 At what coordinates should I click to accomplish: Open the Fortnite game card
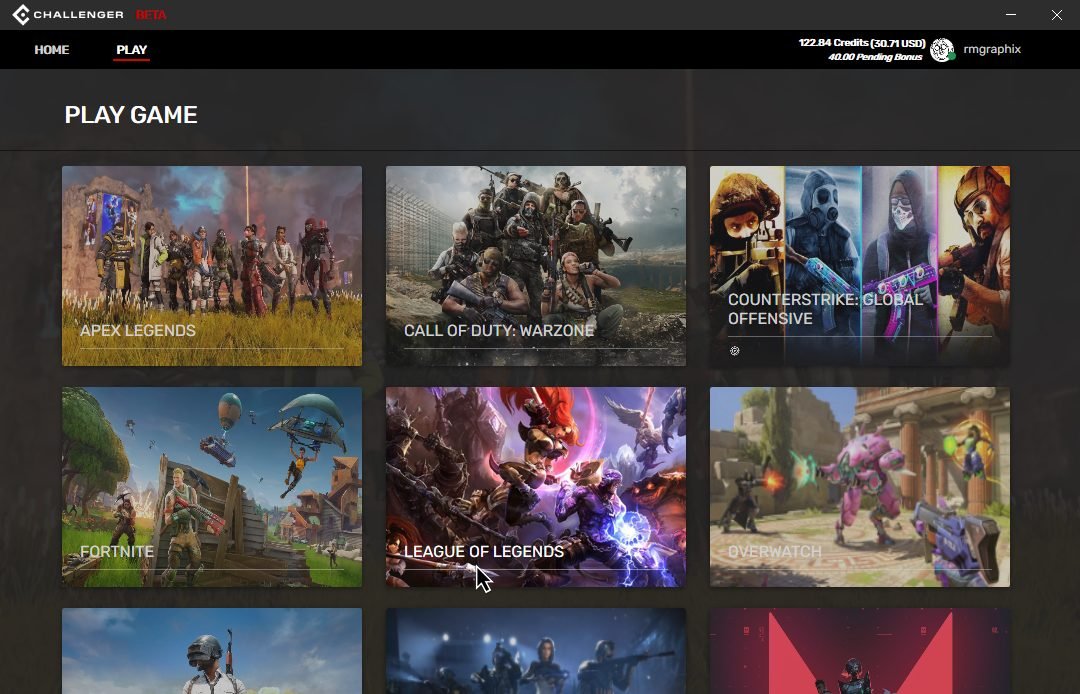[212, 487]
